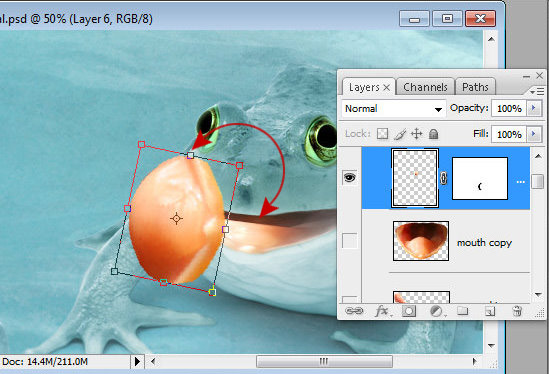Create new adjustment layer via half-circle icon
The height and width of the screenshot is (374, 549).
pos(436,311)
